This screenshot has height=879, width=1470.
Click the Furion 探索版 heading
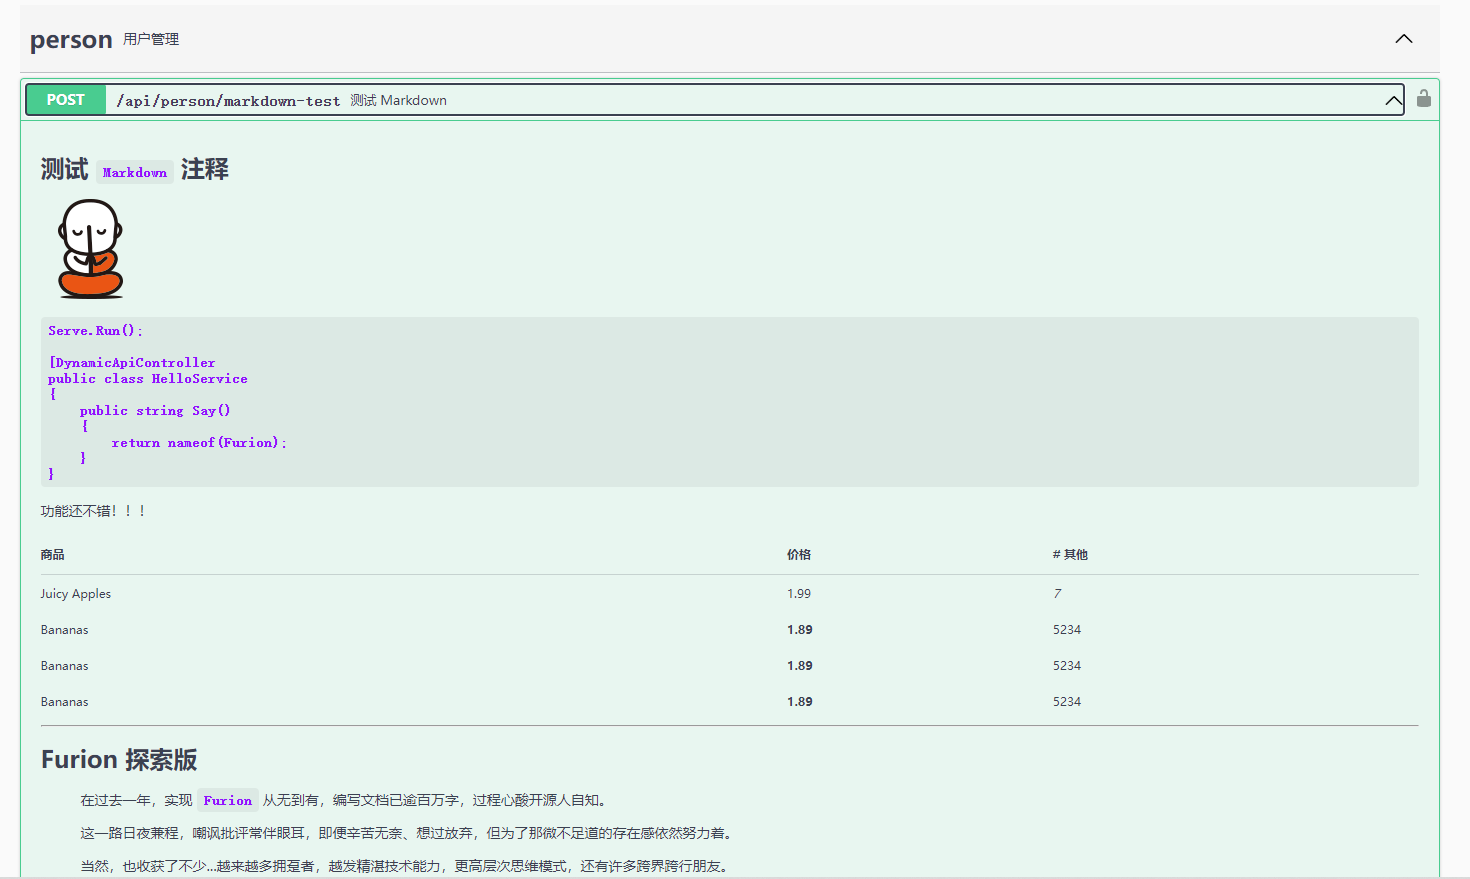(119, 760)
